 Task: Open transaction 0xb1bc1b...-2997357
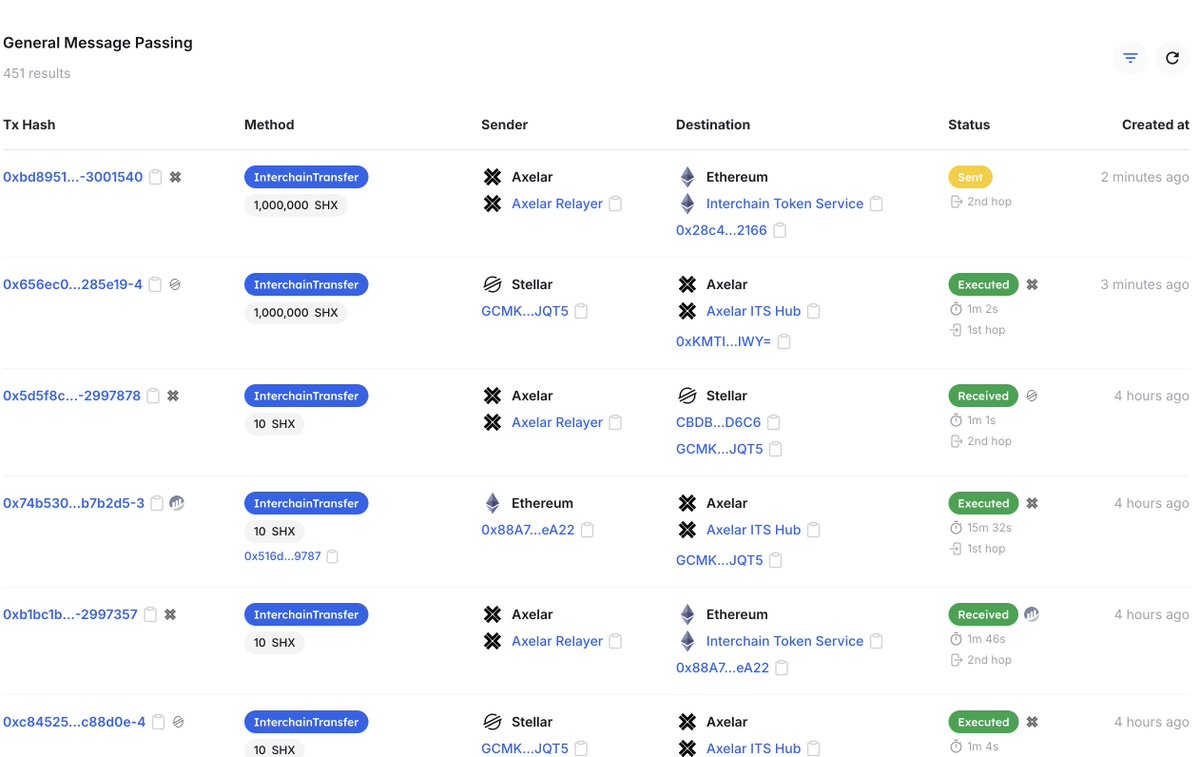[70, 615]
